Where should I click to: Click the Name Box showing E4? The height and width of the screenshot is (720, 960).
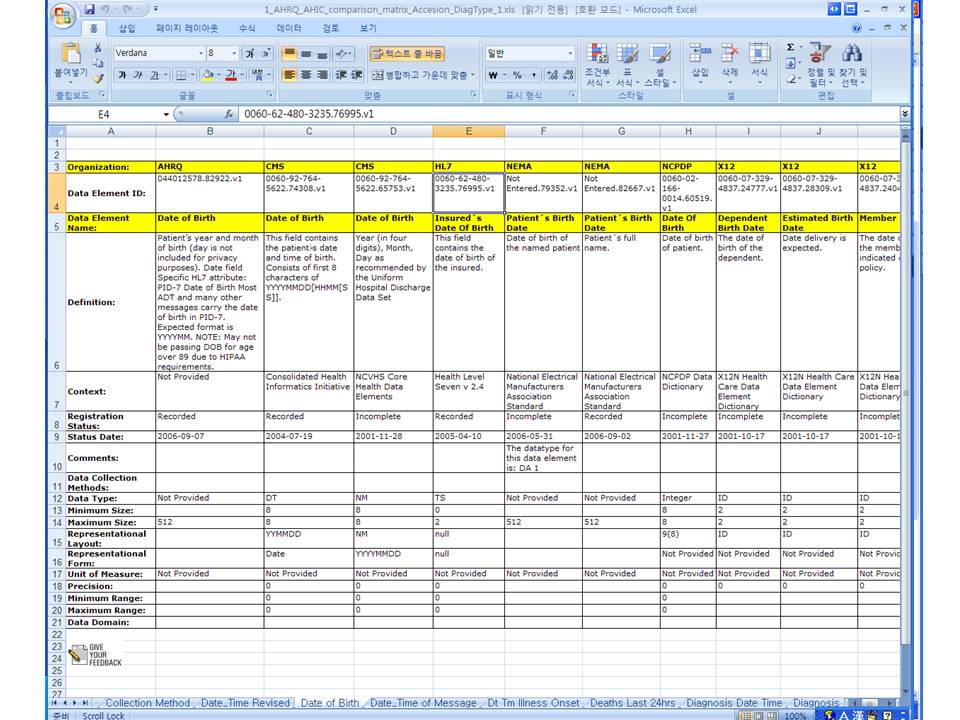click(104, 114)
